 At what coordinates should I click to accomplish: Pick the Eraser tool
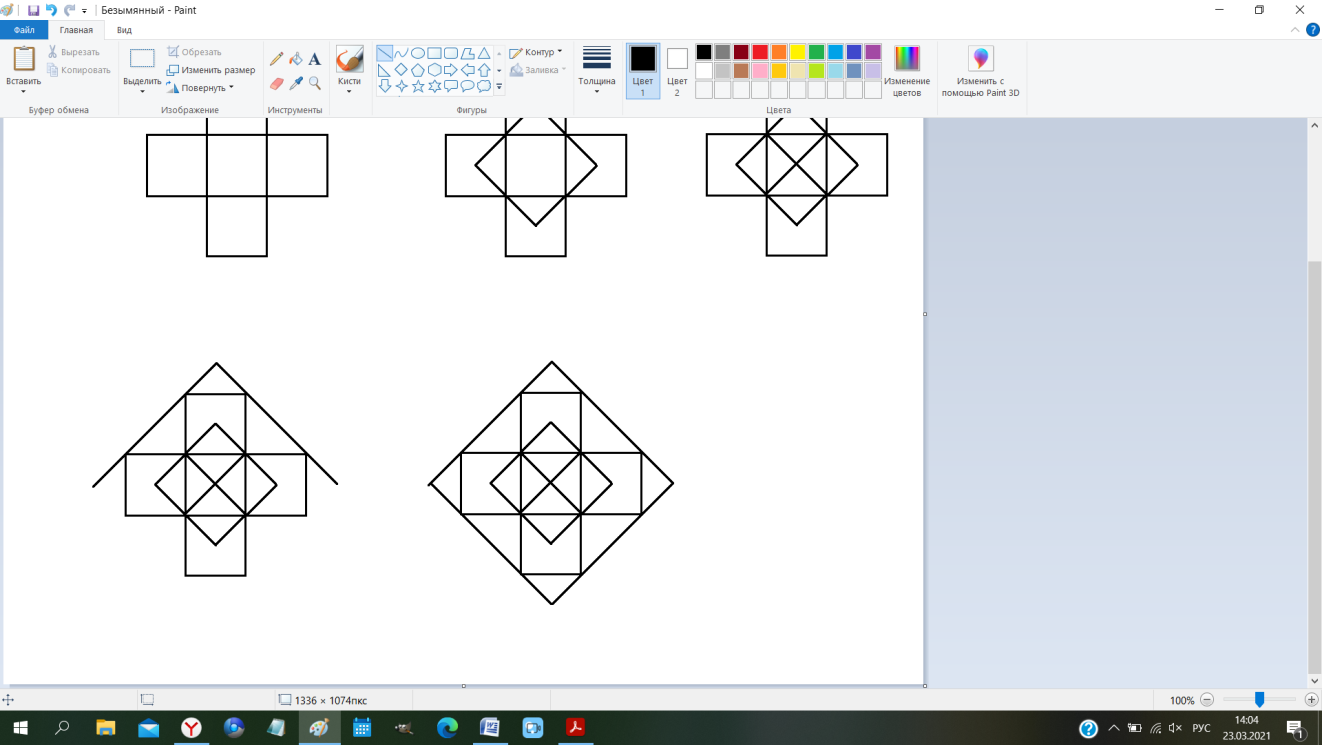[277, 83]
